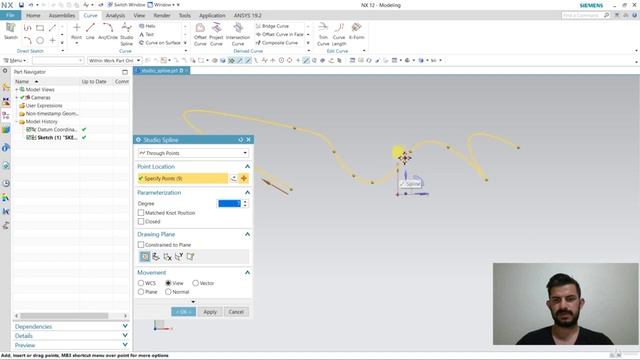
Task: Collapse the Drawing Plane section
Action: [247, 234]
